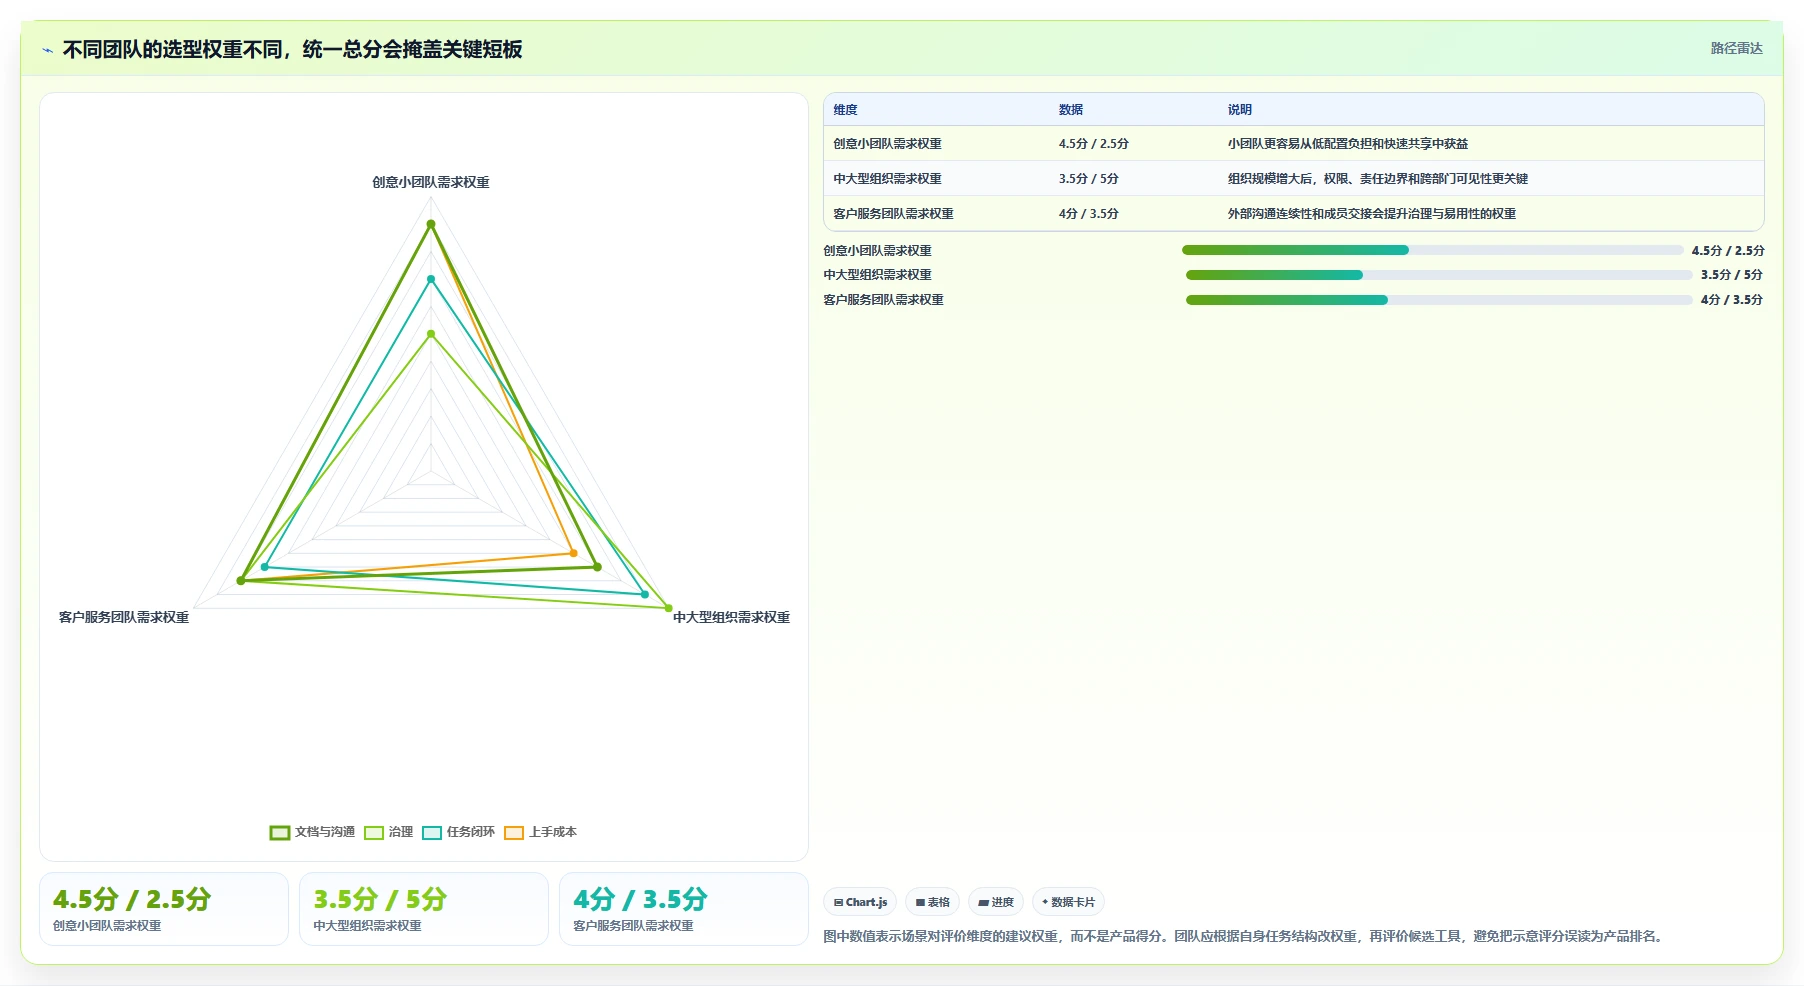Click table cell 创意小团队需求权重
Viewport: 1804px width, 986px height.
887,144
